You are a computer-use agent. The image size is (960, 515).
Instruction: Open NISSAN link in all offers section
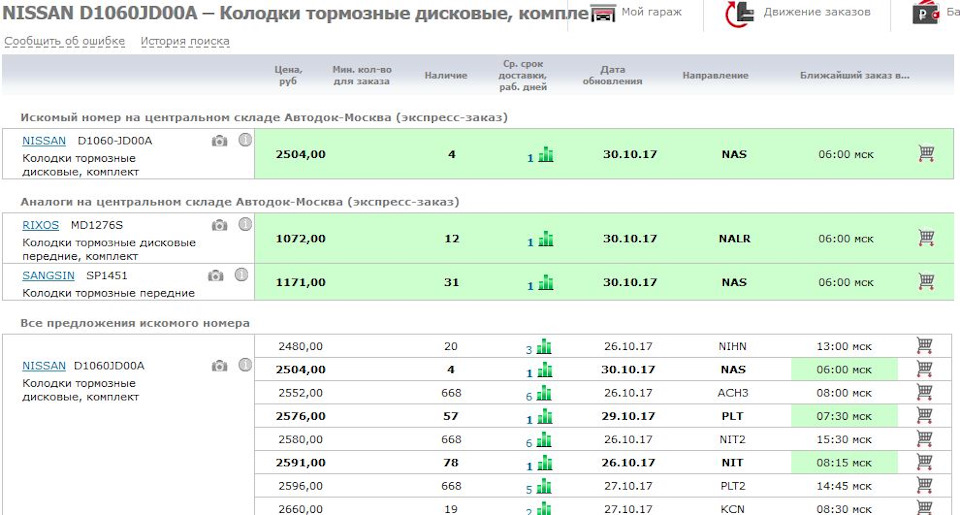[x=44, y=366]
